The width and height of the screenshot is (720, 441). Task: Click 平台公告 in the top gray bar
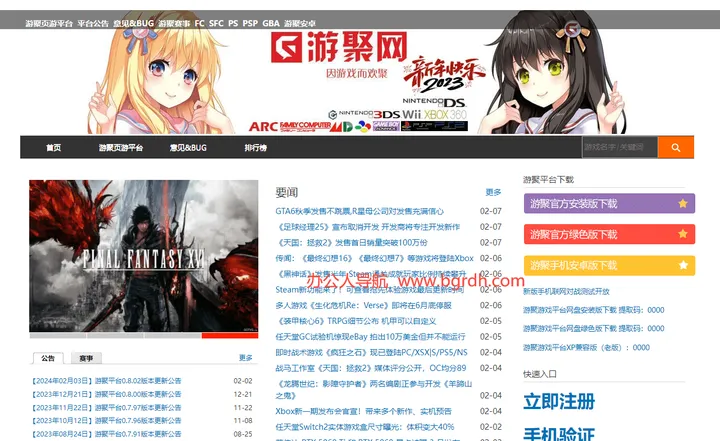tap(93, 23)
